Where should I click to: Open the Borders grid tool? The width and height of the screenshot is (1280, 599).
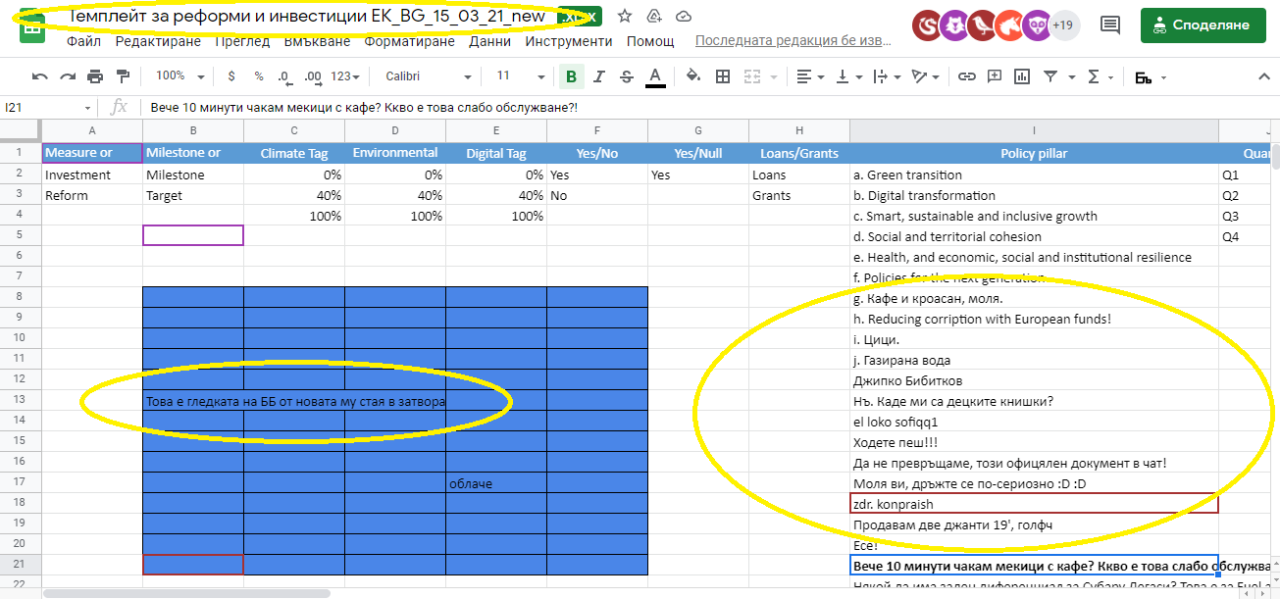tap(722, 76)
